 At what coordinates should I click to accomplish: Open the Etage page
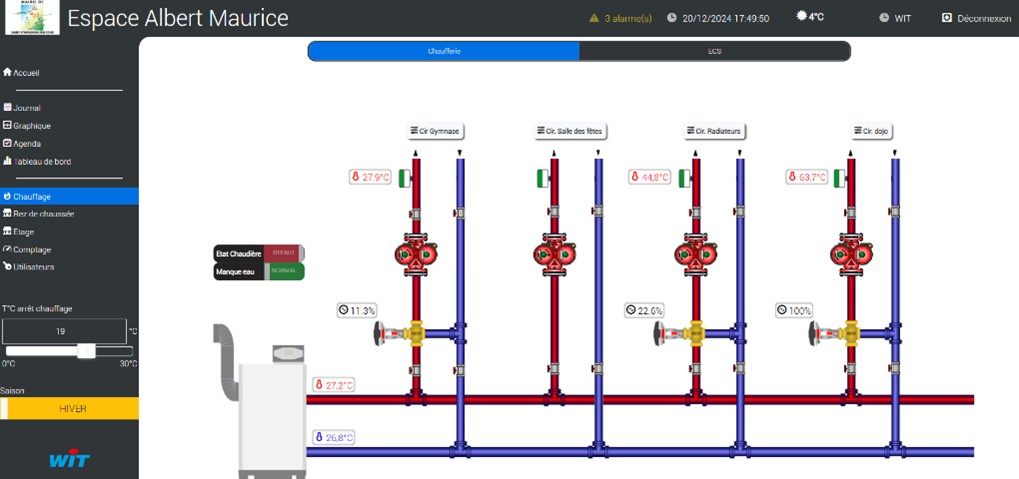click(x=19, y=231)
